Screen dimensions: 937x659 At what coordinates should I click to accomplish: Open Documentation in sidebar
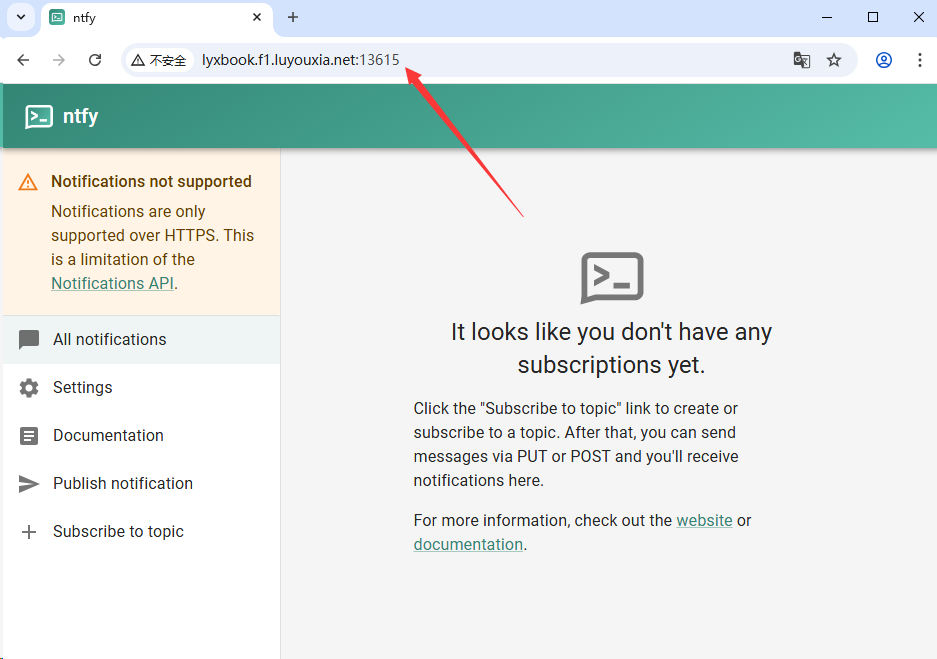pos(142,436)
